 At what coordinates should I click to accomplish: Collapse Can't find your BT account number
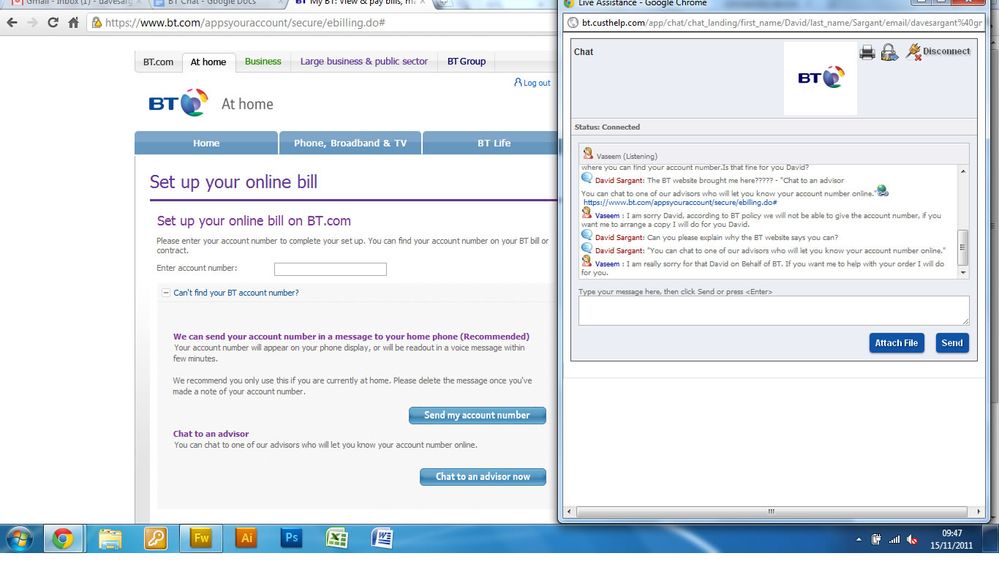tap(166, 292)
